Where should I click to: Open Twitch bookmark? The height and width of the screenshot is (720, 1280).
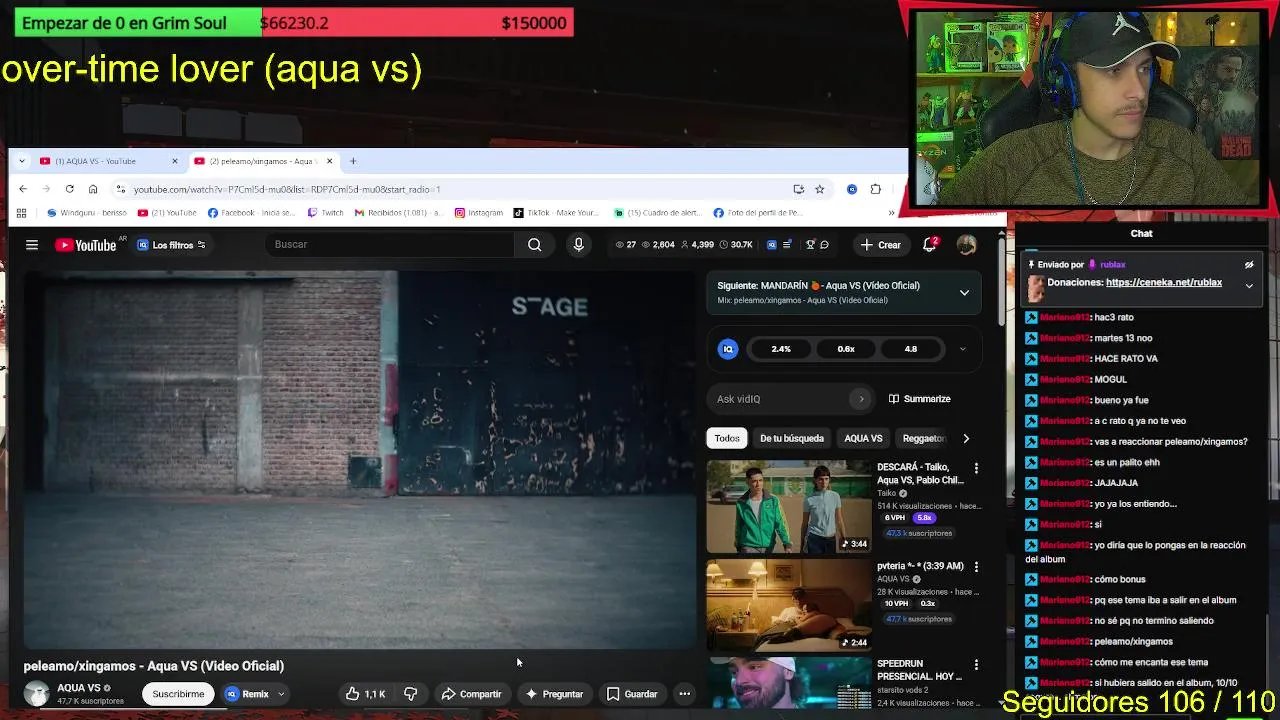[326, 213]
